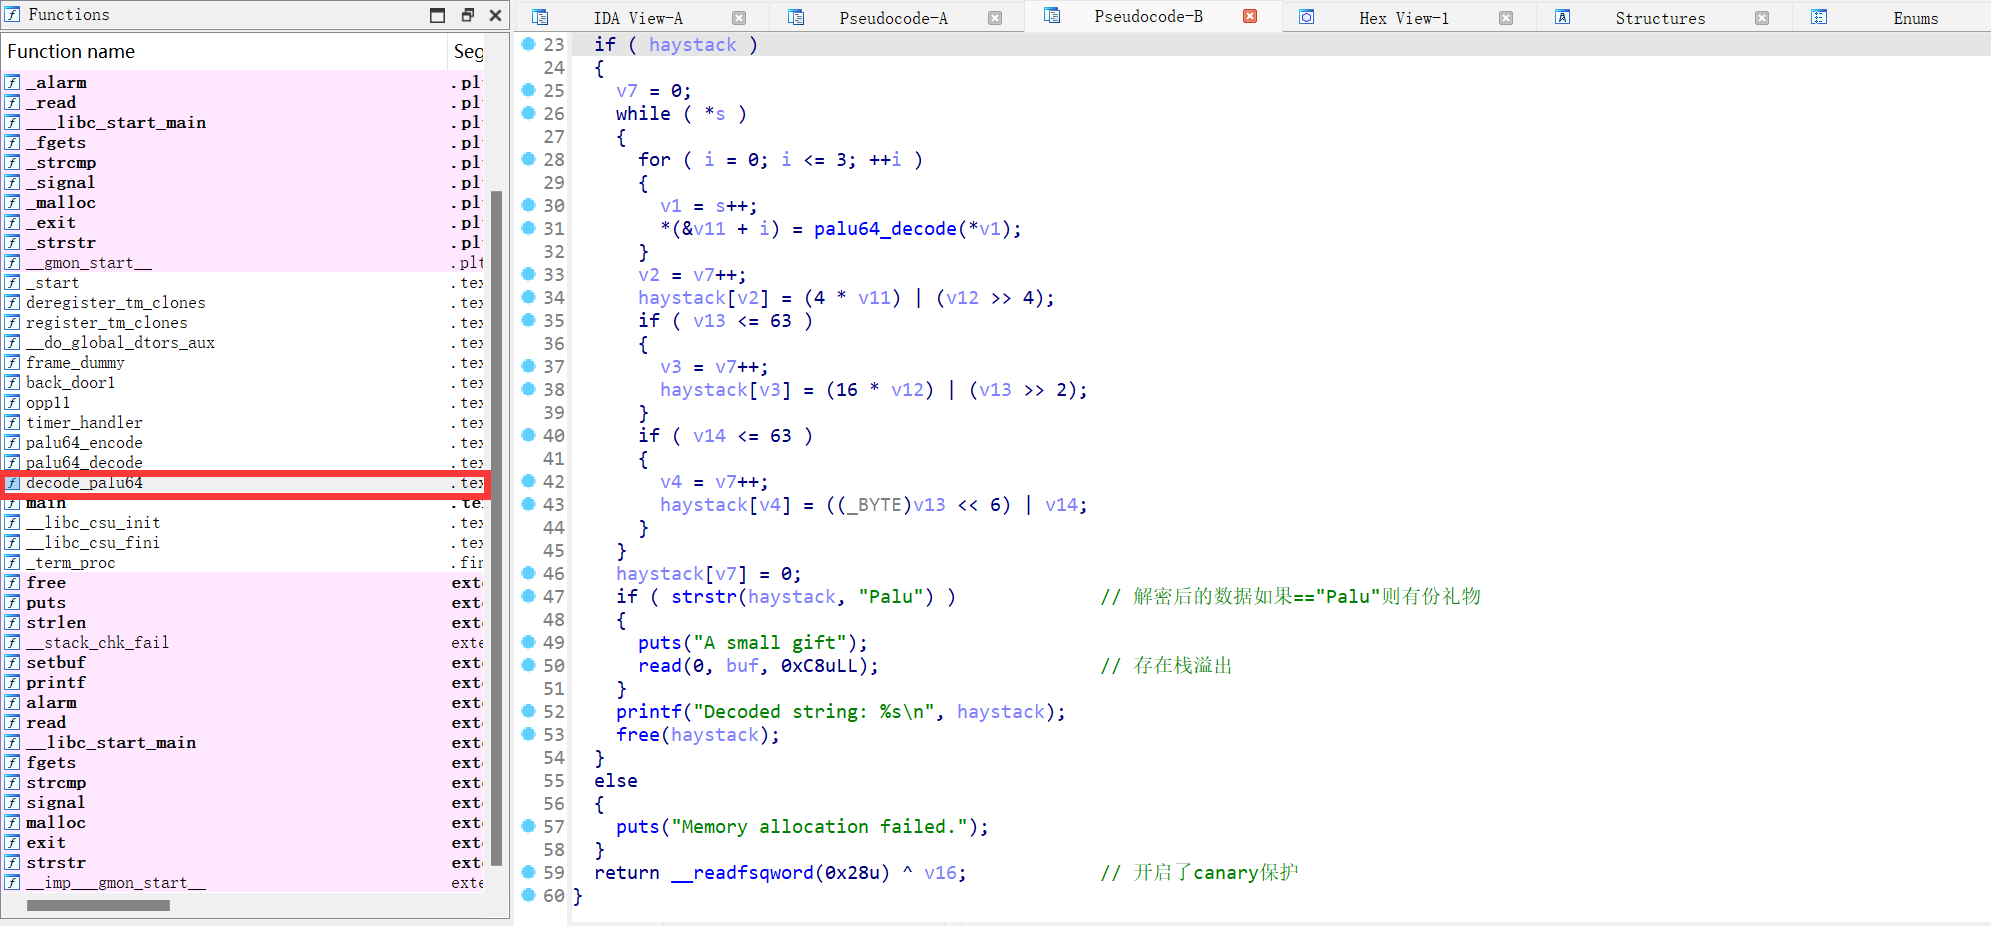
Task: Toggle the breakpoint dot on line 23
Action: tap(528, 44)
